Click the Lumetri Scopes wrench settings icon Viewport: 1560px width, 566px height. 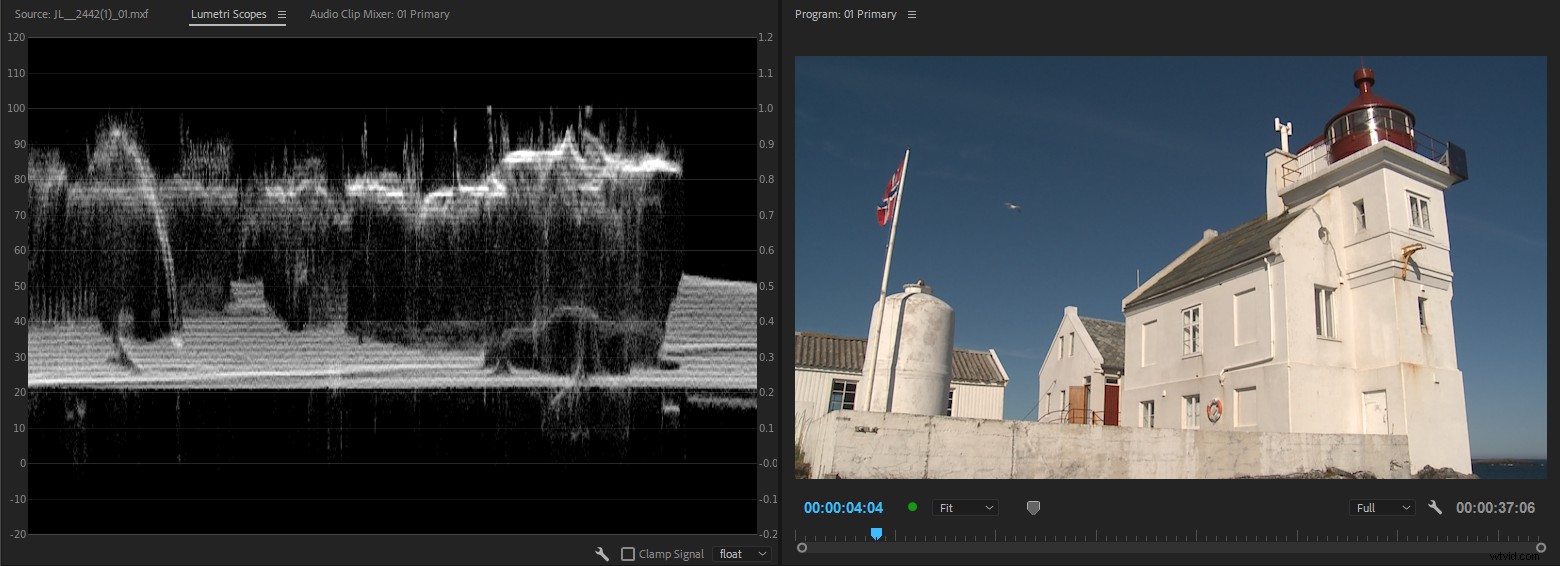click(602, 554)
